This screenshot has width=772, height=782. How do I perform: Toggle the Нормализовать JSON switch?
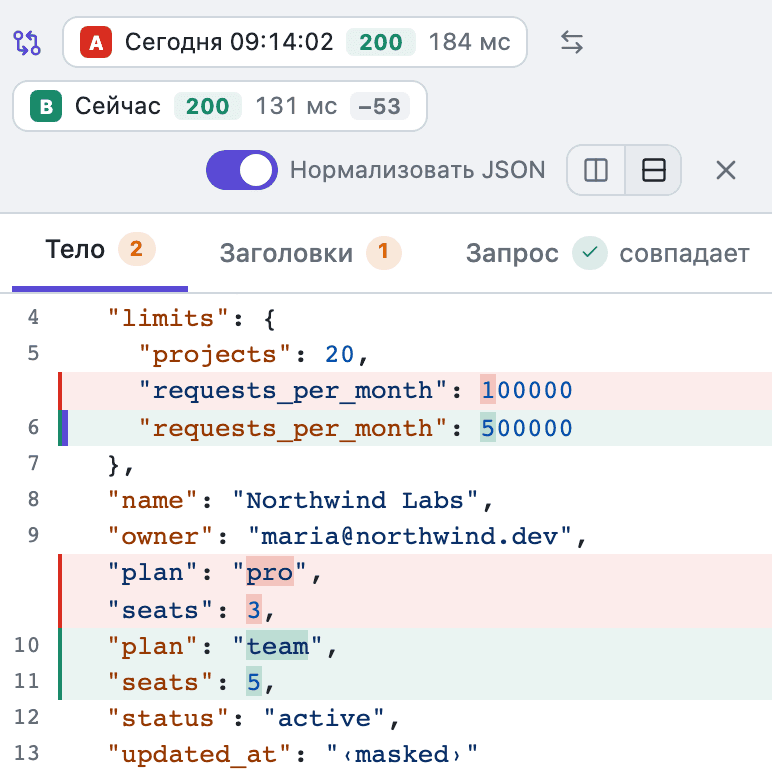(242, 170)
